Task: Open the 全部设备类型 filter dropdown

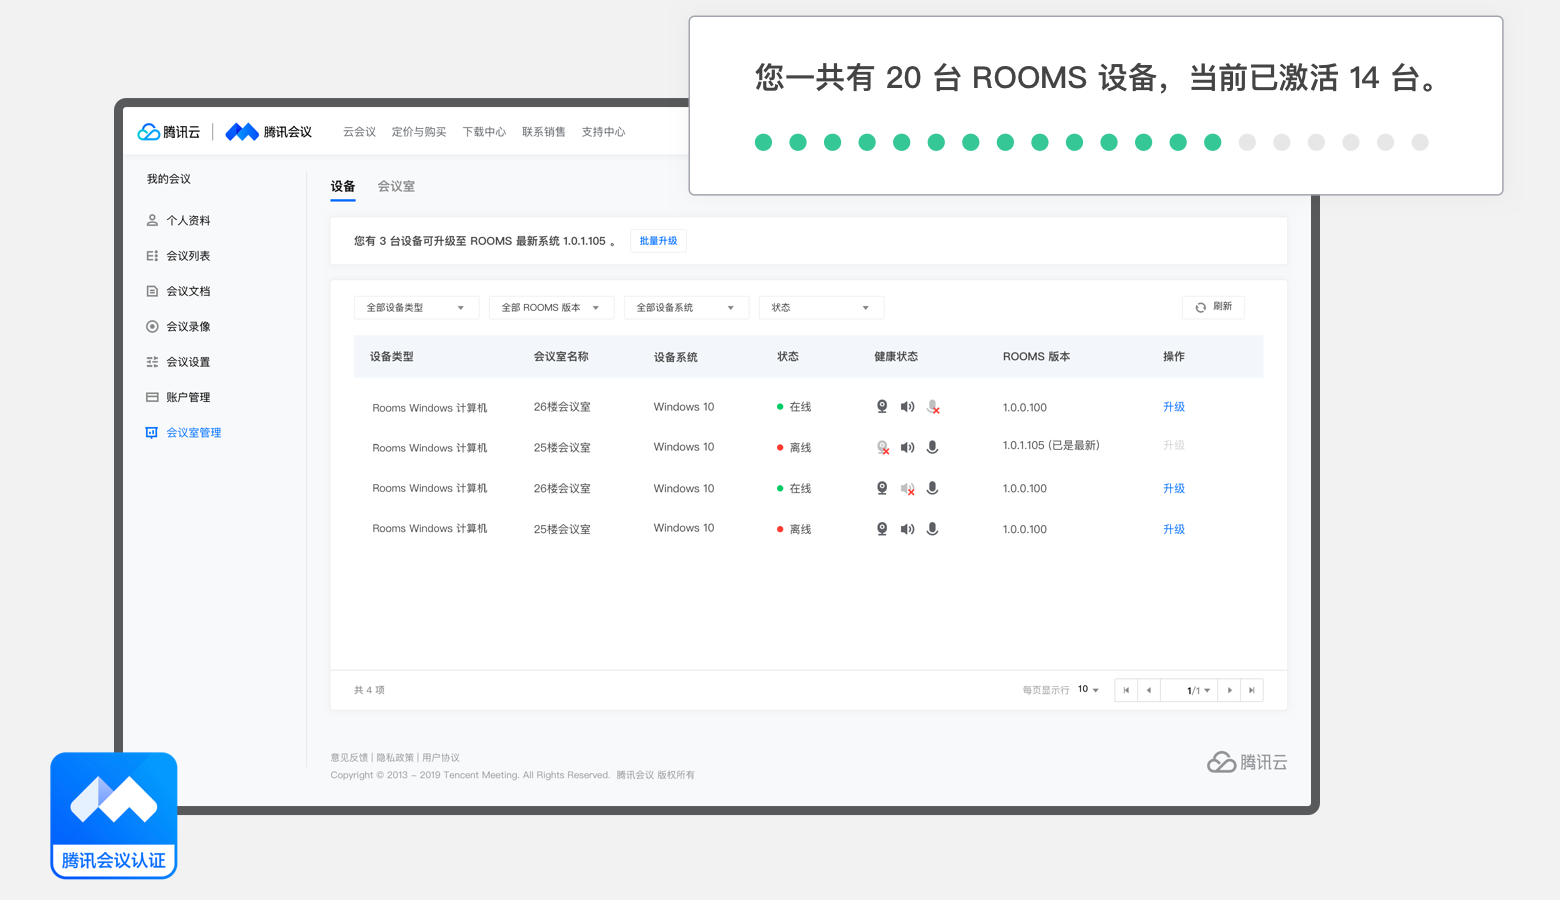Action: pos(416,308)
